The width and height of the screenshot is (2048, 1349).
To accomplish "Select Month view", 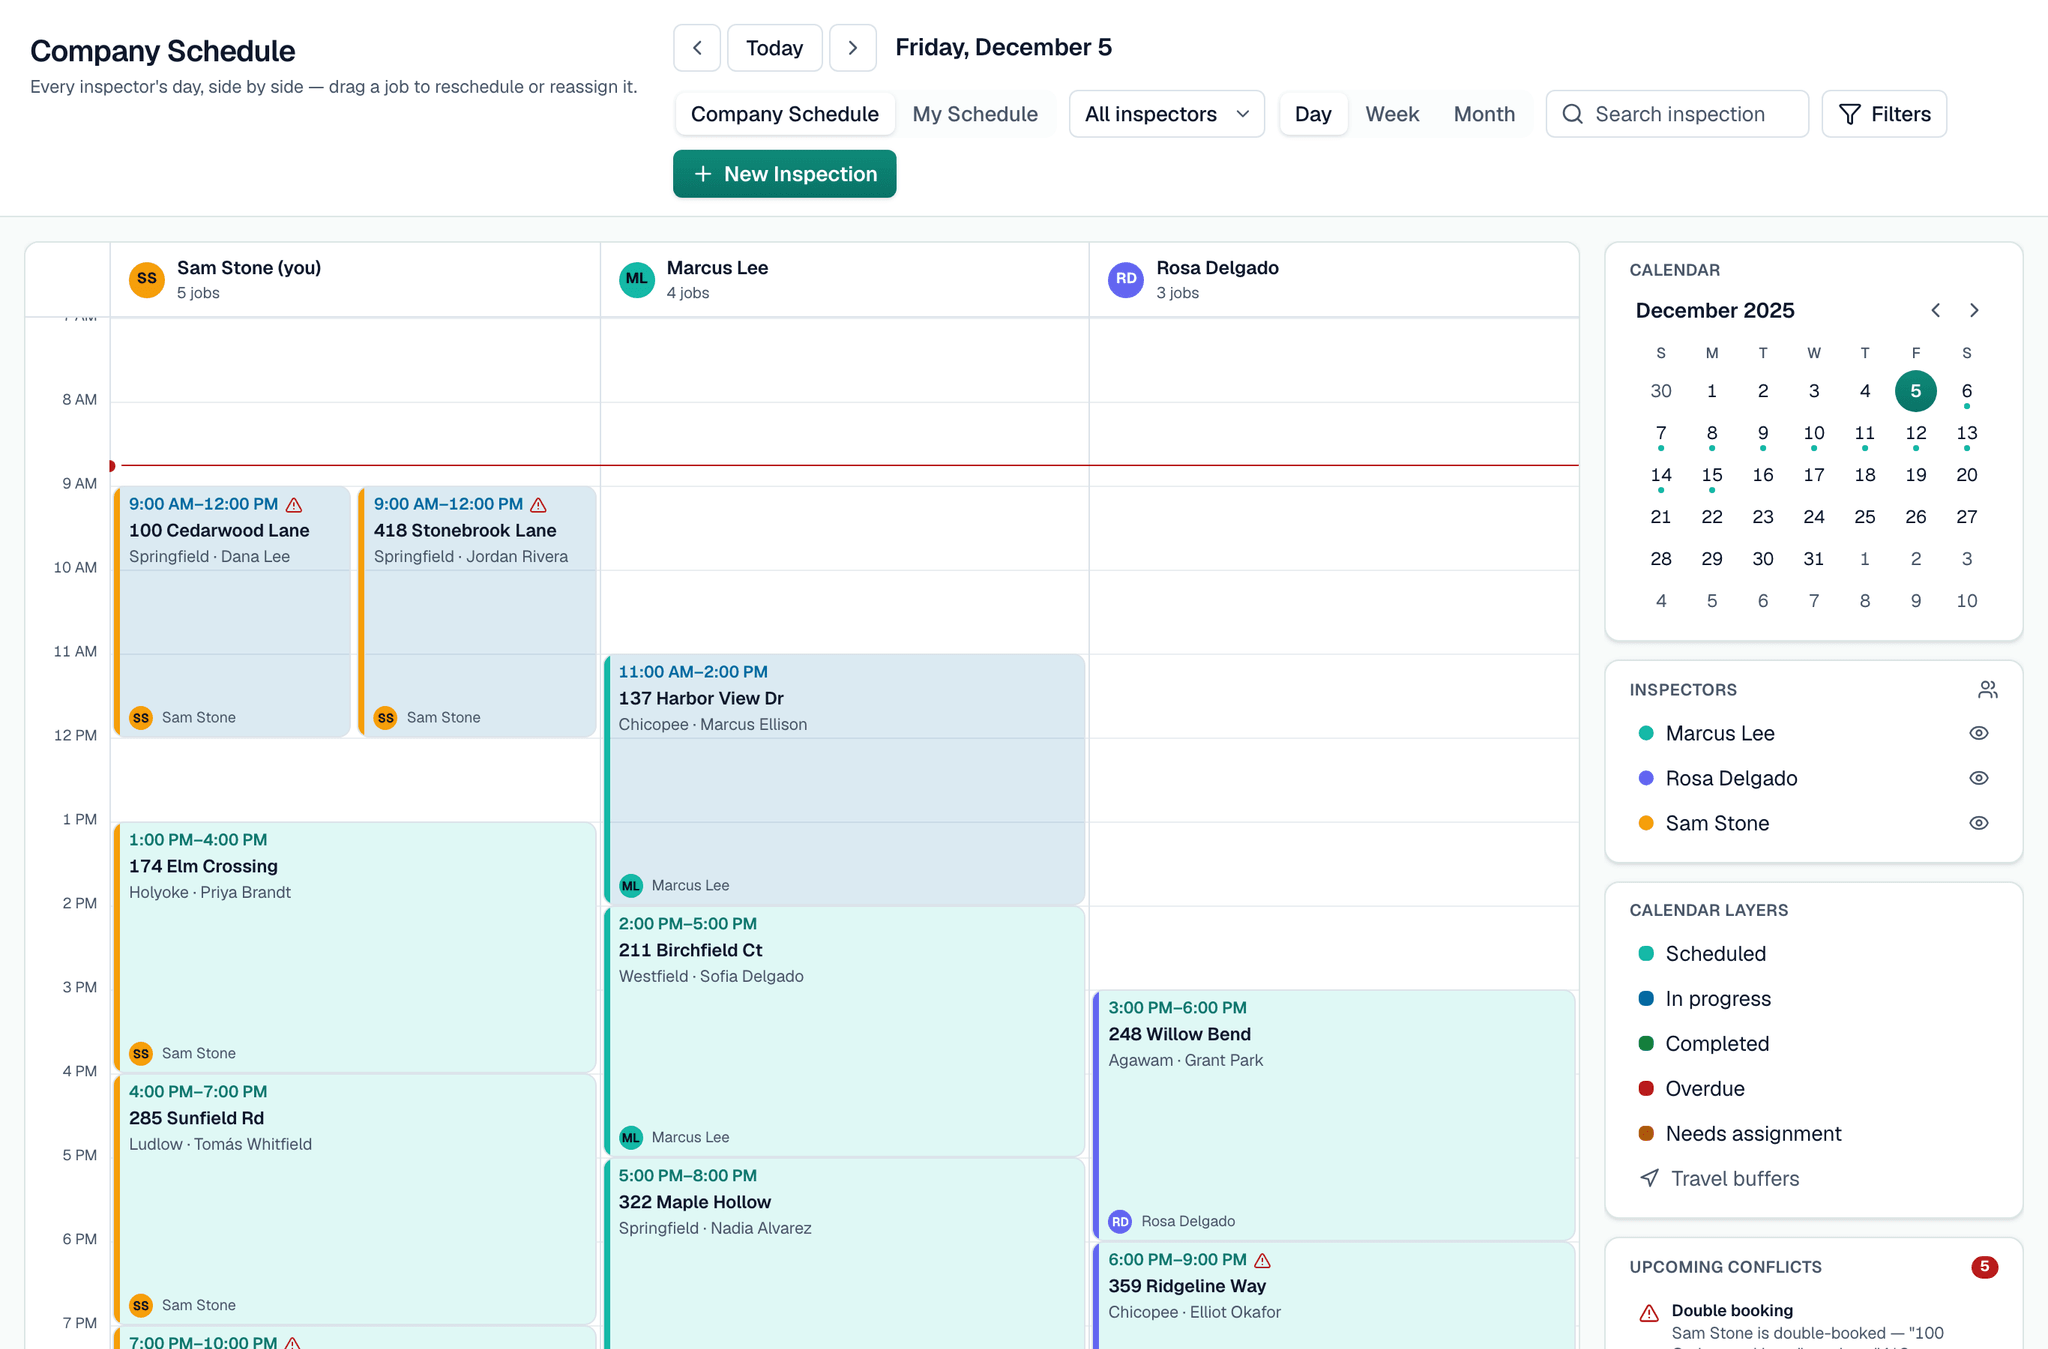I will coord(1484,114).
